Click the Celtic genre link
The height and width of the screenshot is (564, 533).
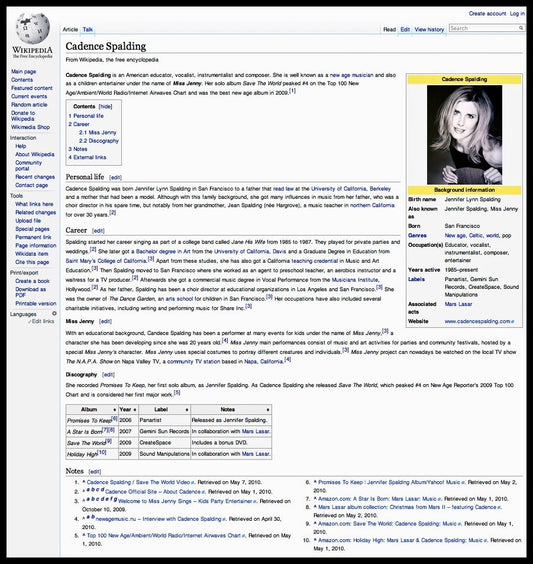[476, 236]
